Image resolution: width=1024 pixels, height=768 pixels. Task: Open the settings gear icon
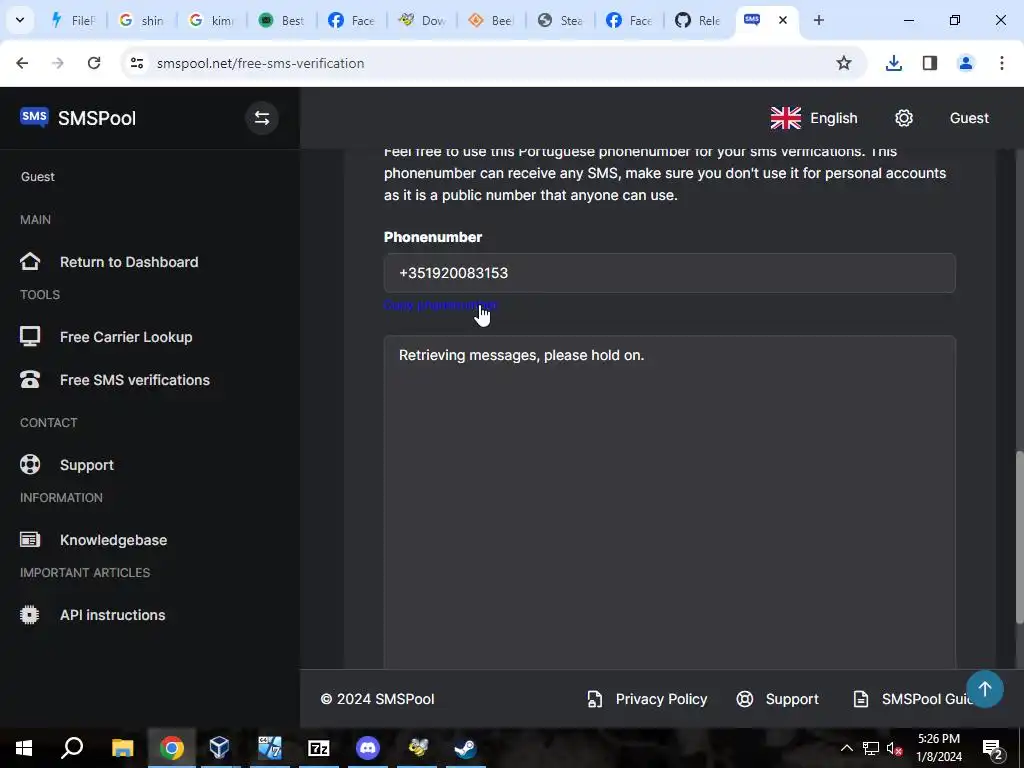pyautogui.click(x=904, y=118)
